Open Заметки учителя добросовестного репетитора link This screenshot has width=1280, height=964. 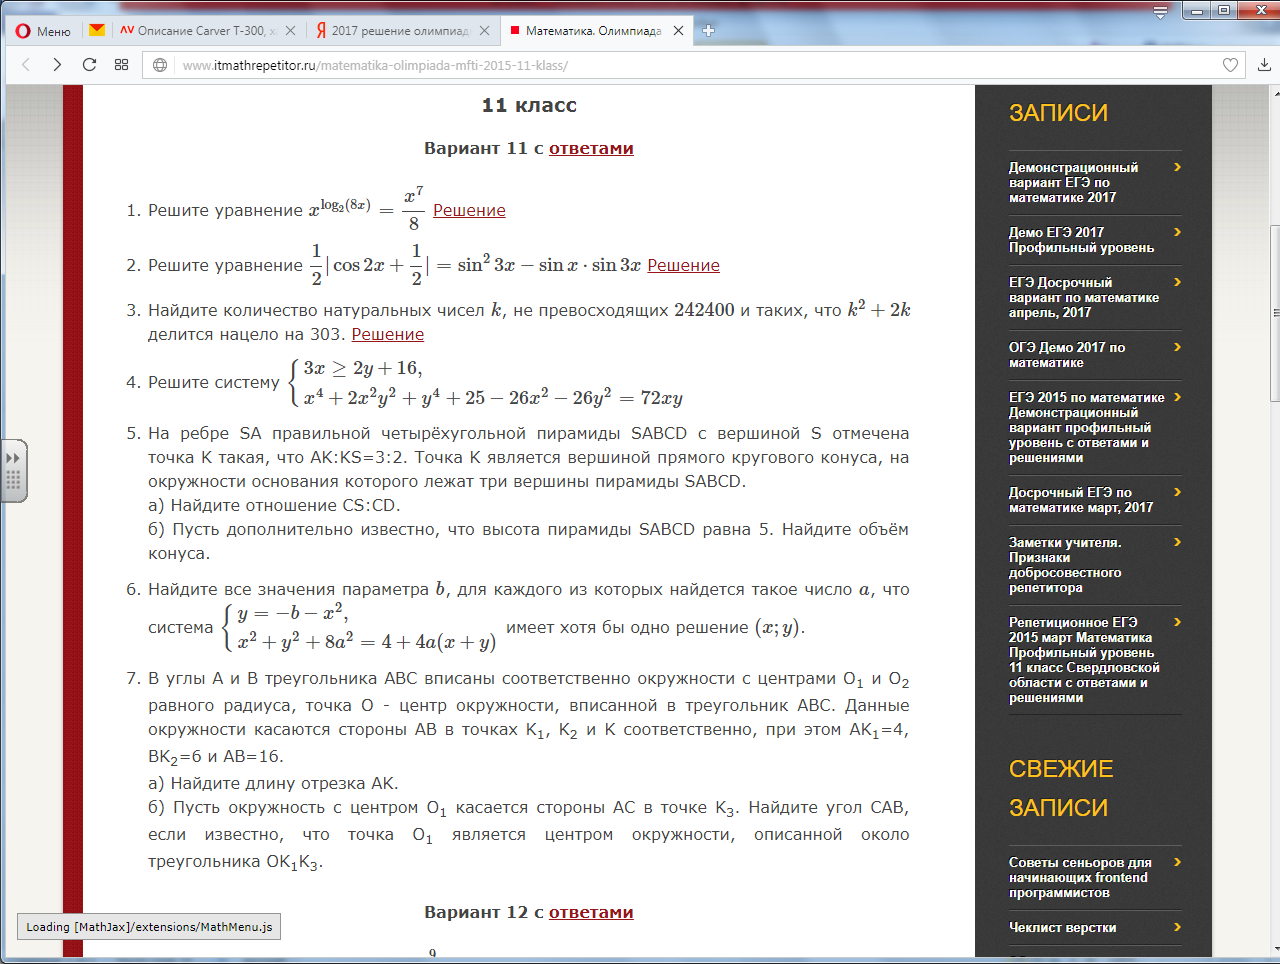pos(1065,565)
